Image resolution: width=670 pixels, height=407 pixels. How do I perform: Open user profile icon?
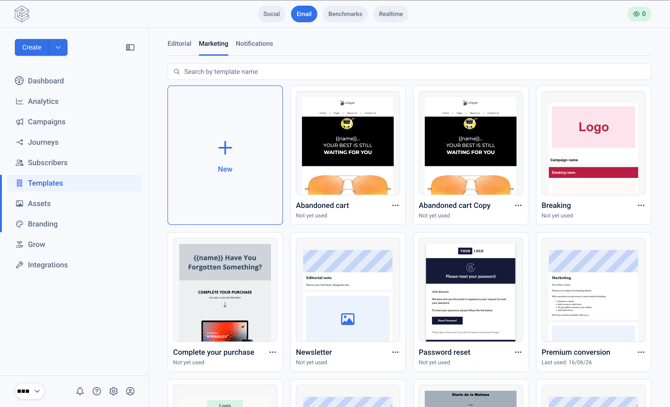130,391
